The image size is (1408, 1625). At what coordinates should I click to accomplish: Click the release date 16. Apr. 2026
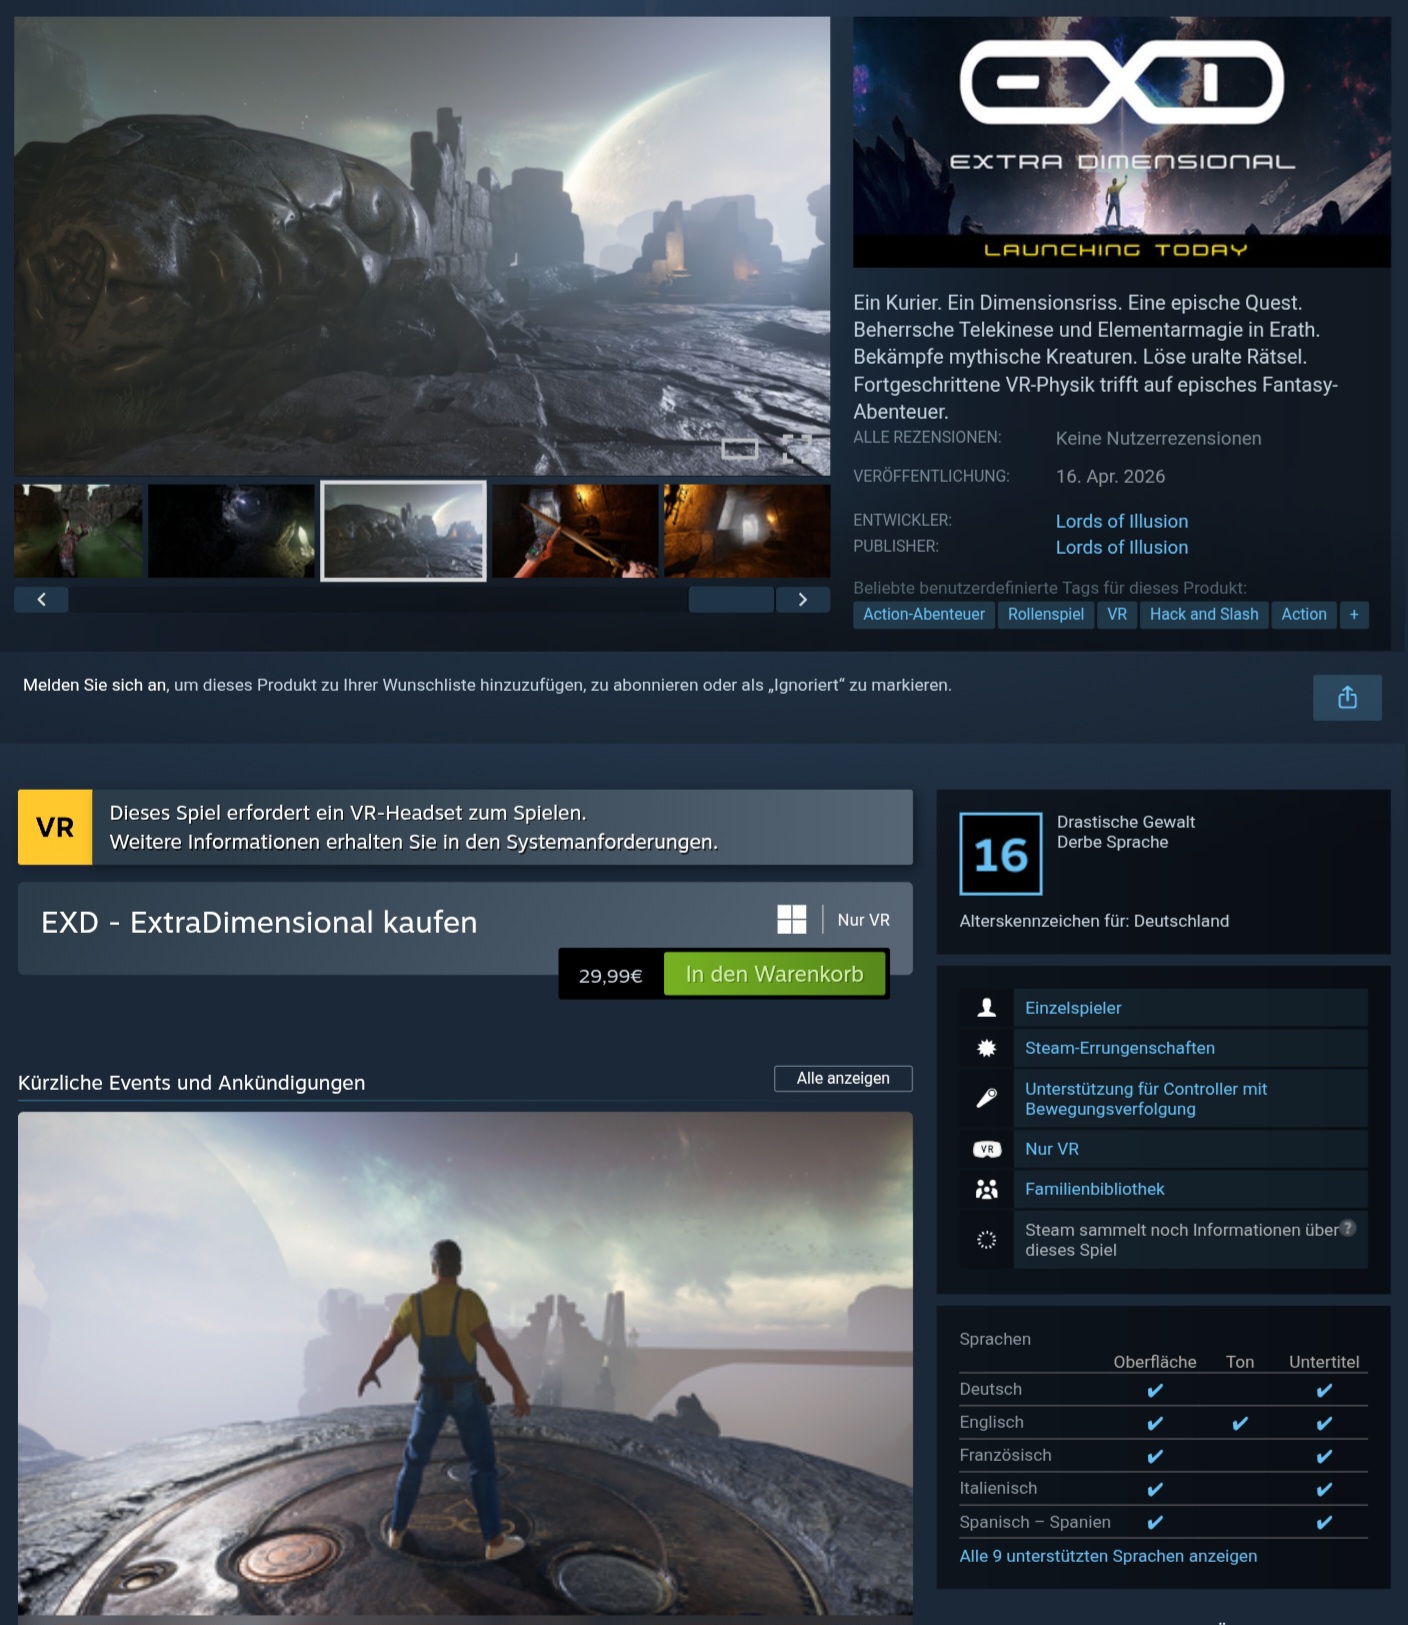coord(1110,476)
